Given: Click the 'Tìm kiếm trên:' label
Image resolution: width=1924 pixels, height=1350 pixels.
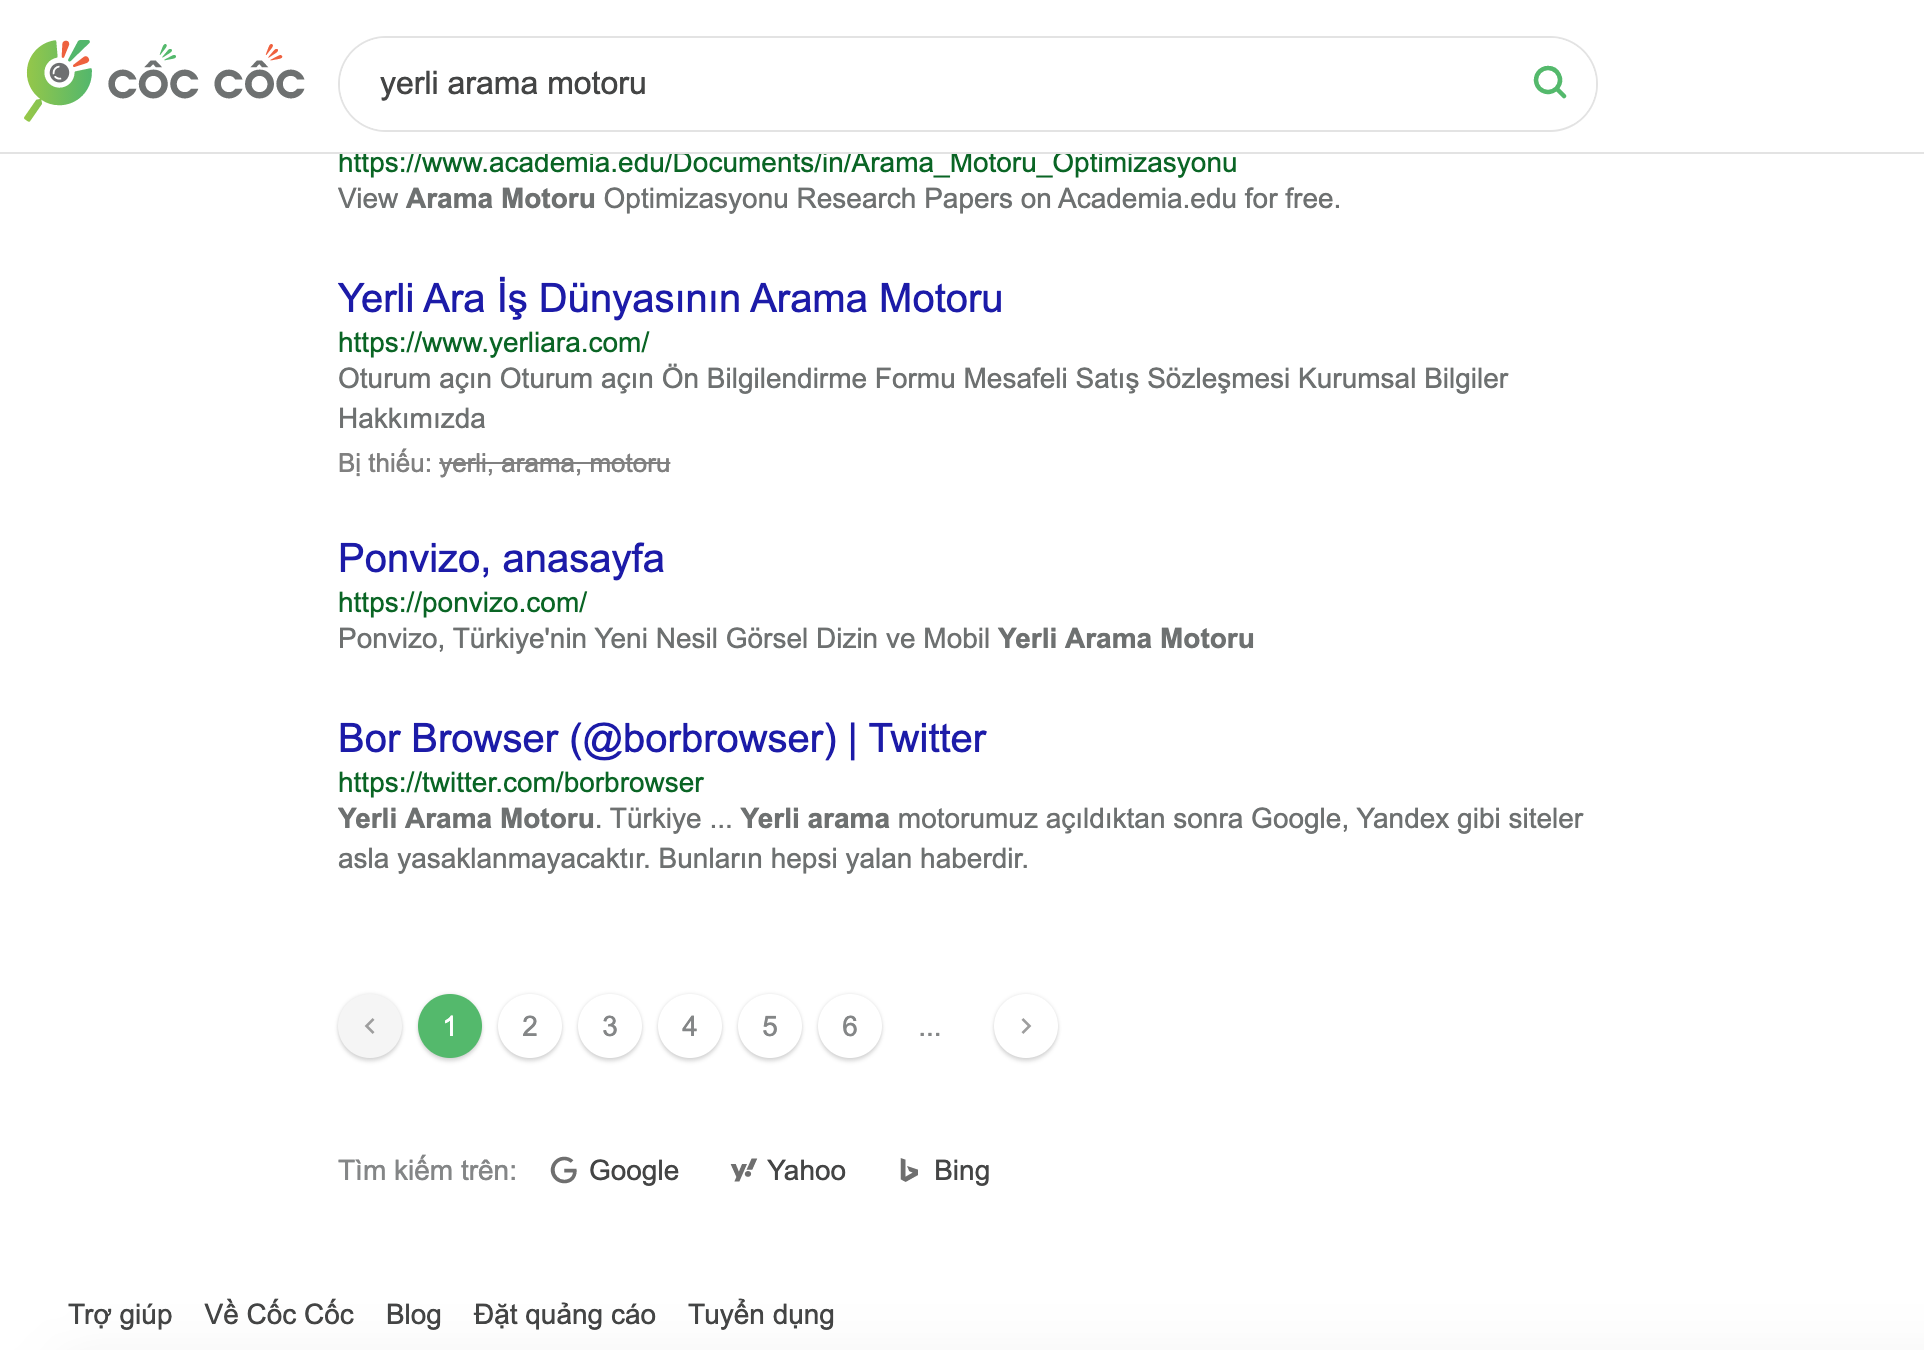Looking at the screenshot, I should click(427, 1171).
